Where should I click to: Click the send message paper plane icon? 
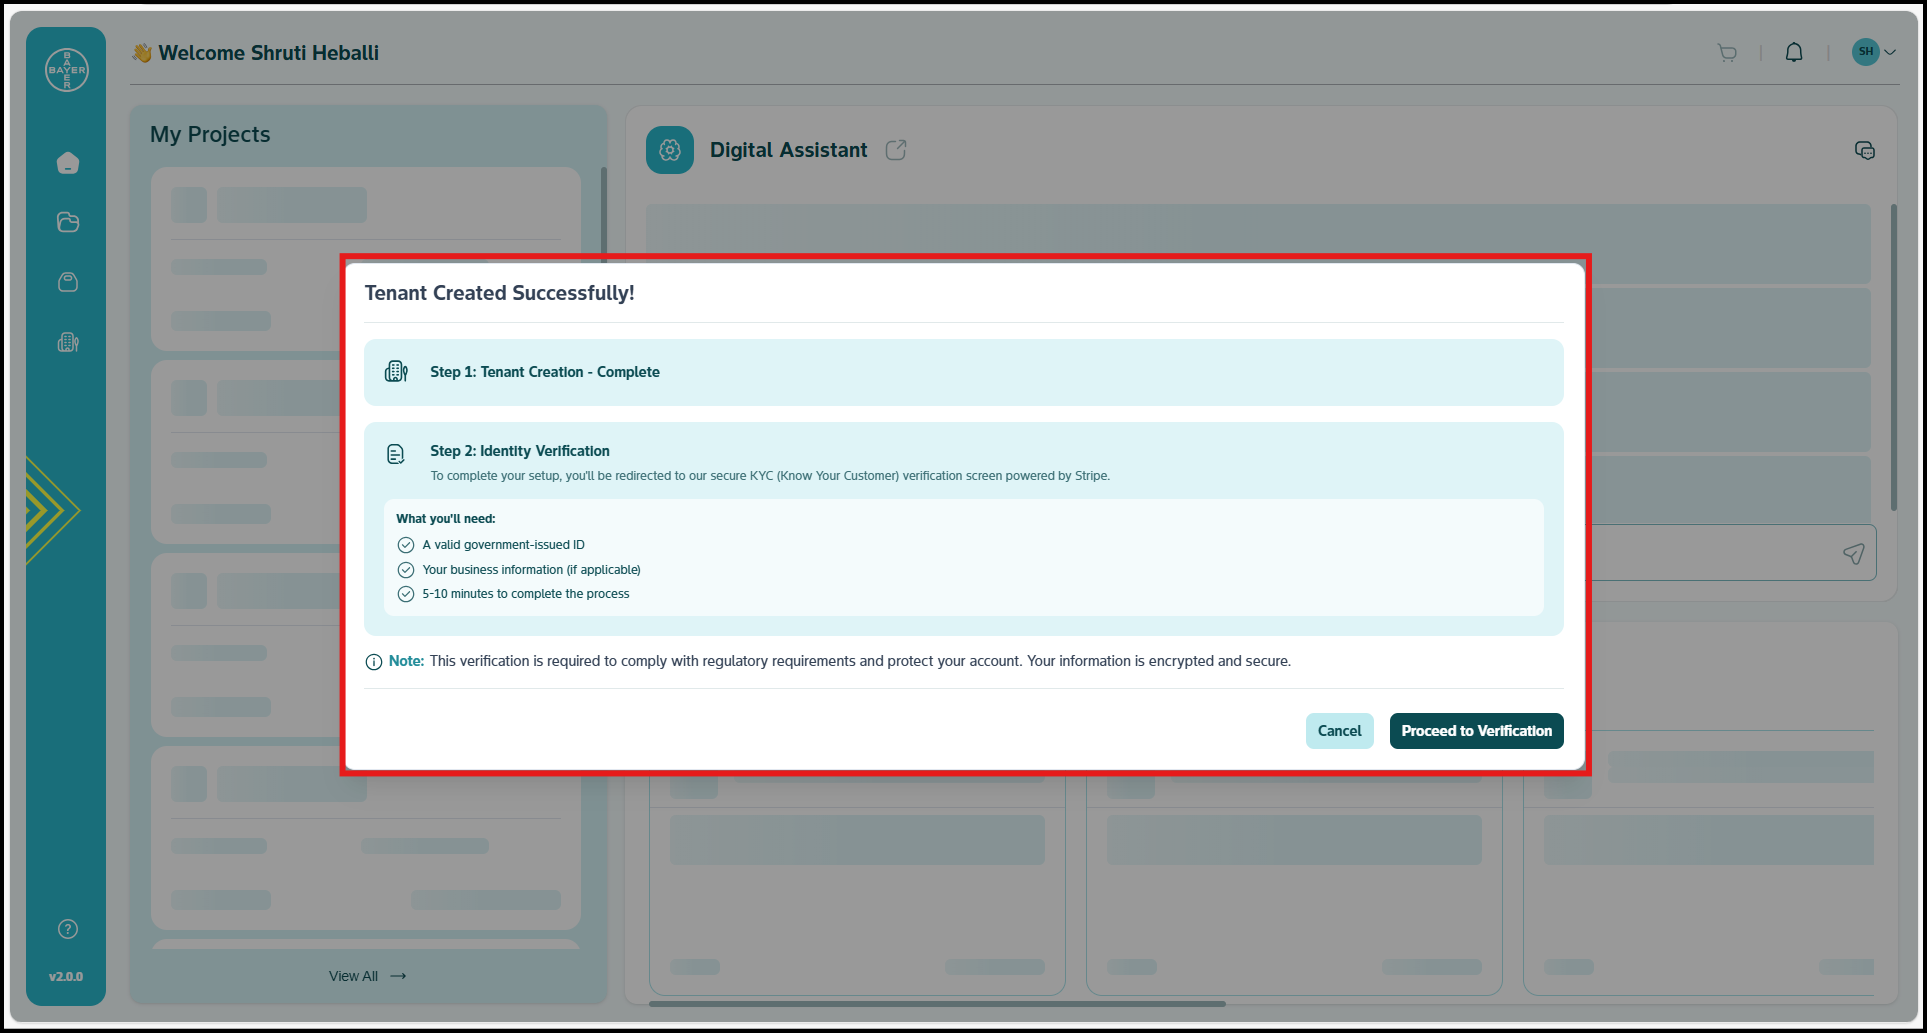[1853, 553]
